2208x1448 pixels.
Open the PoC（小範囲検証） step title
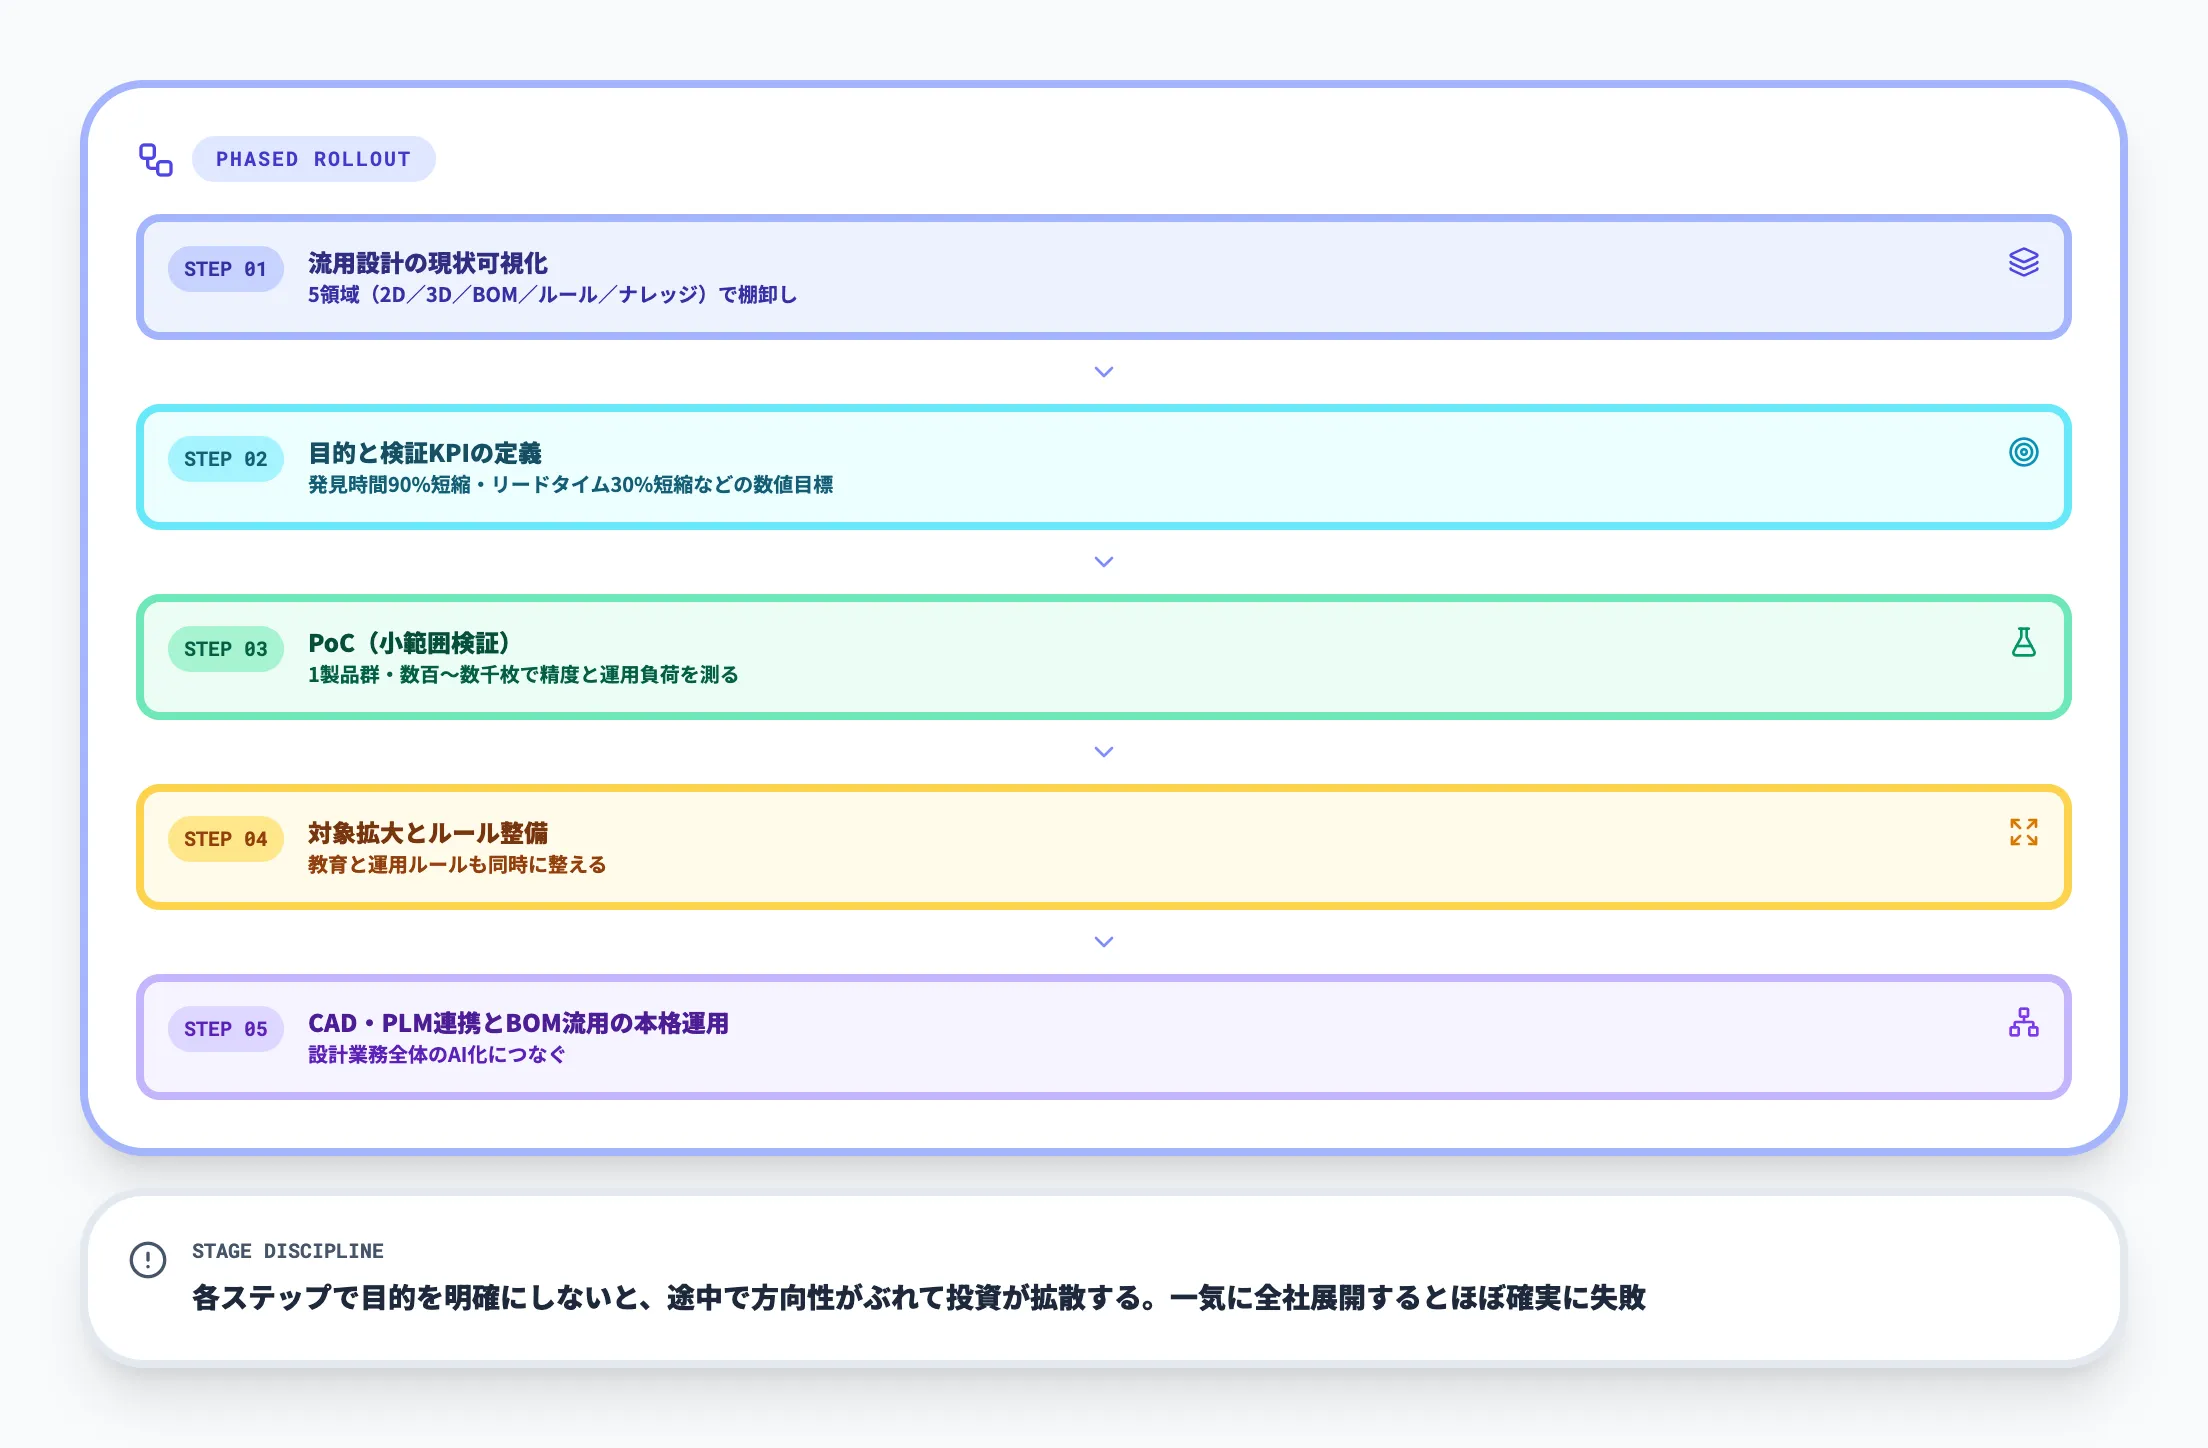point(409,643)
